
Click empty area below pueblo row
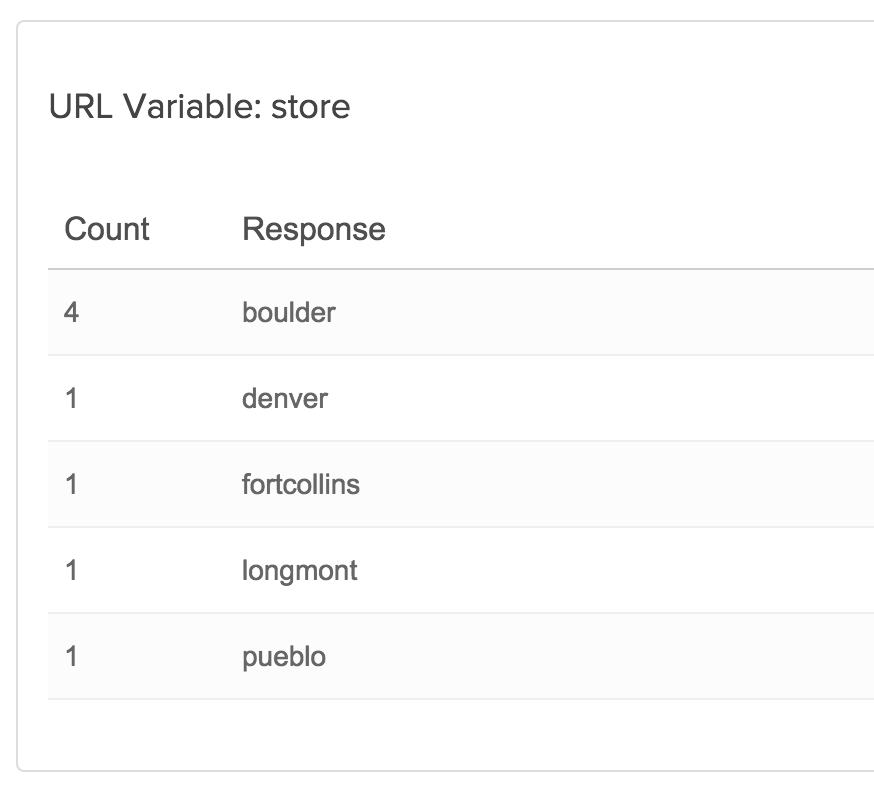tap(446, 735)
